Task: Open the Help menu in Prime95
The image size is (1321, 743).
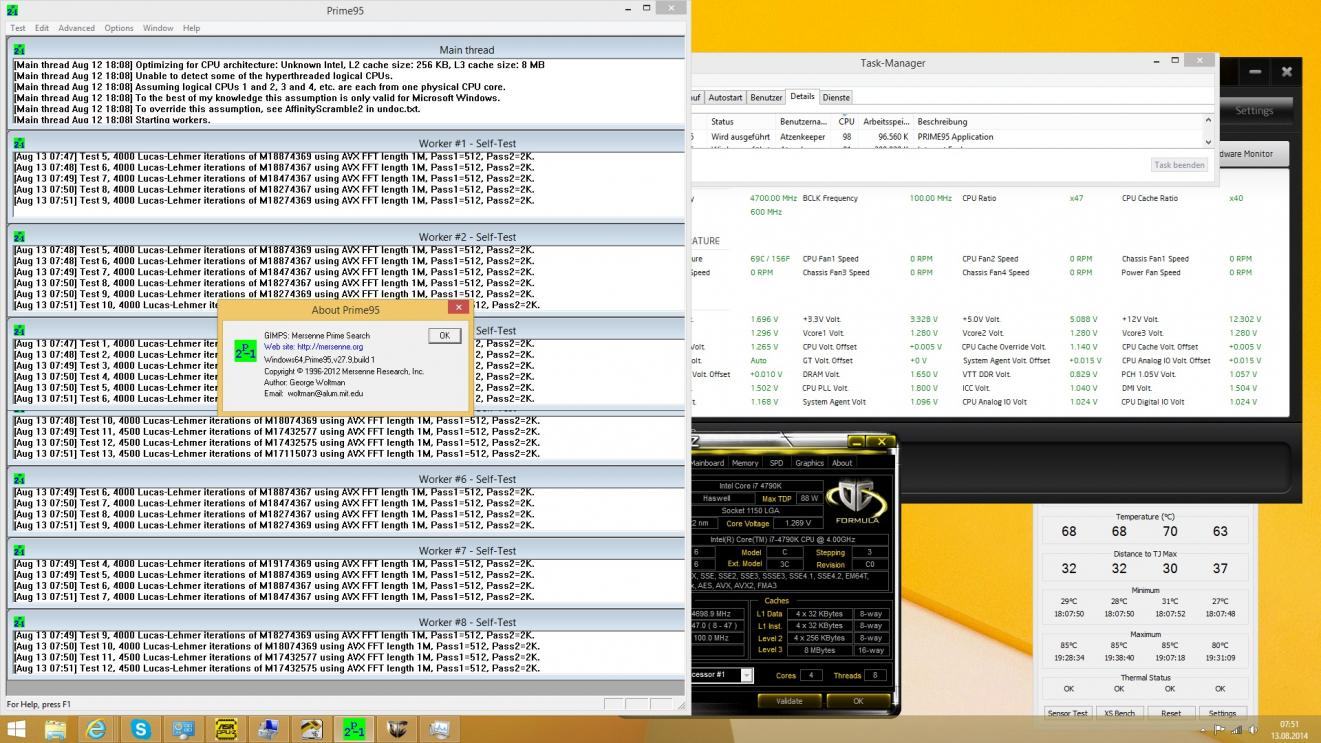Action: (191, 28)
